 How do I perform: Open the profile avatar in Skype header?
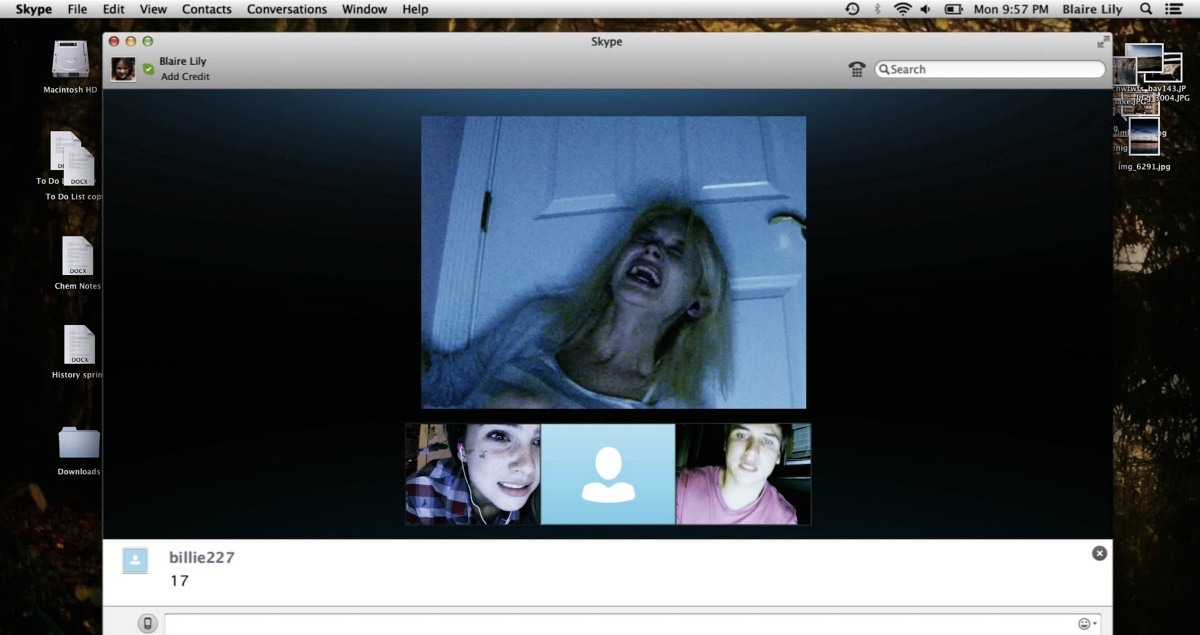tap(123, 69)
